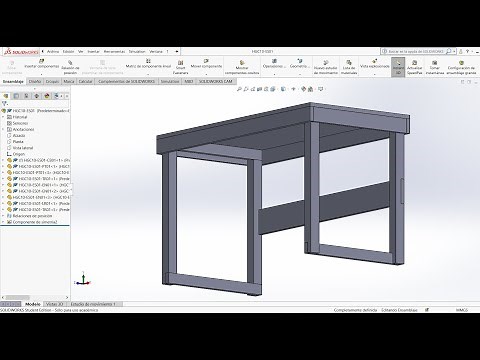Click Zoom to Fit in heads-up toolbar

(239, 89)
